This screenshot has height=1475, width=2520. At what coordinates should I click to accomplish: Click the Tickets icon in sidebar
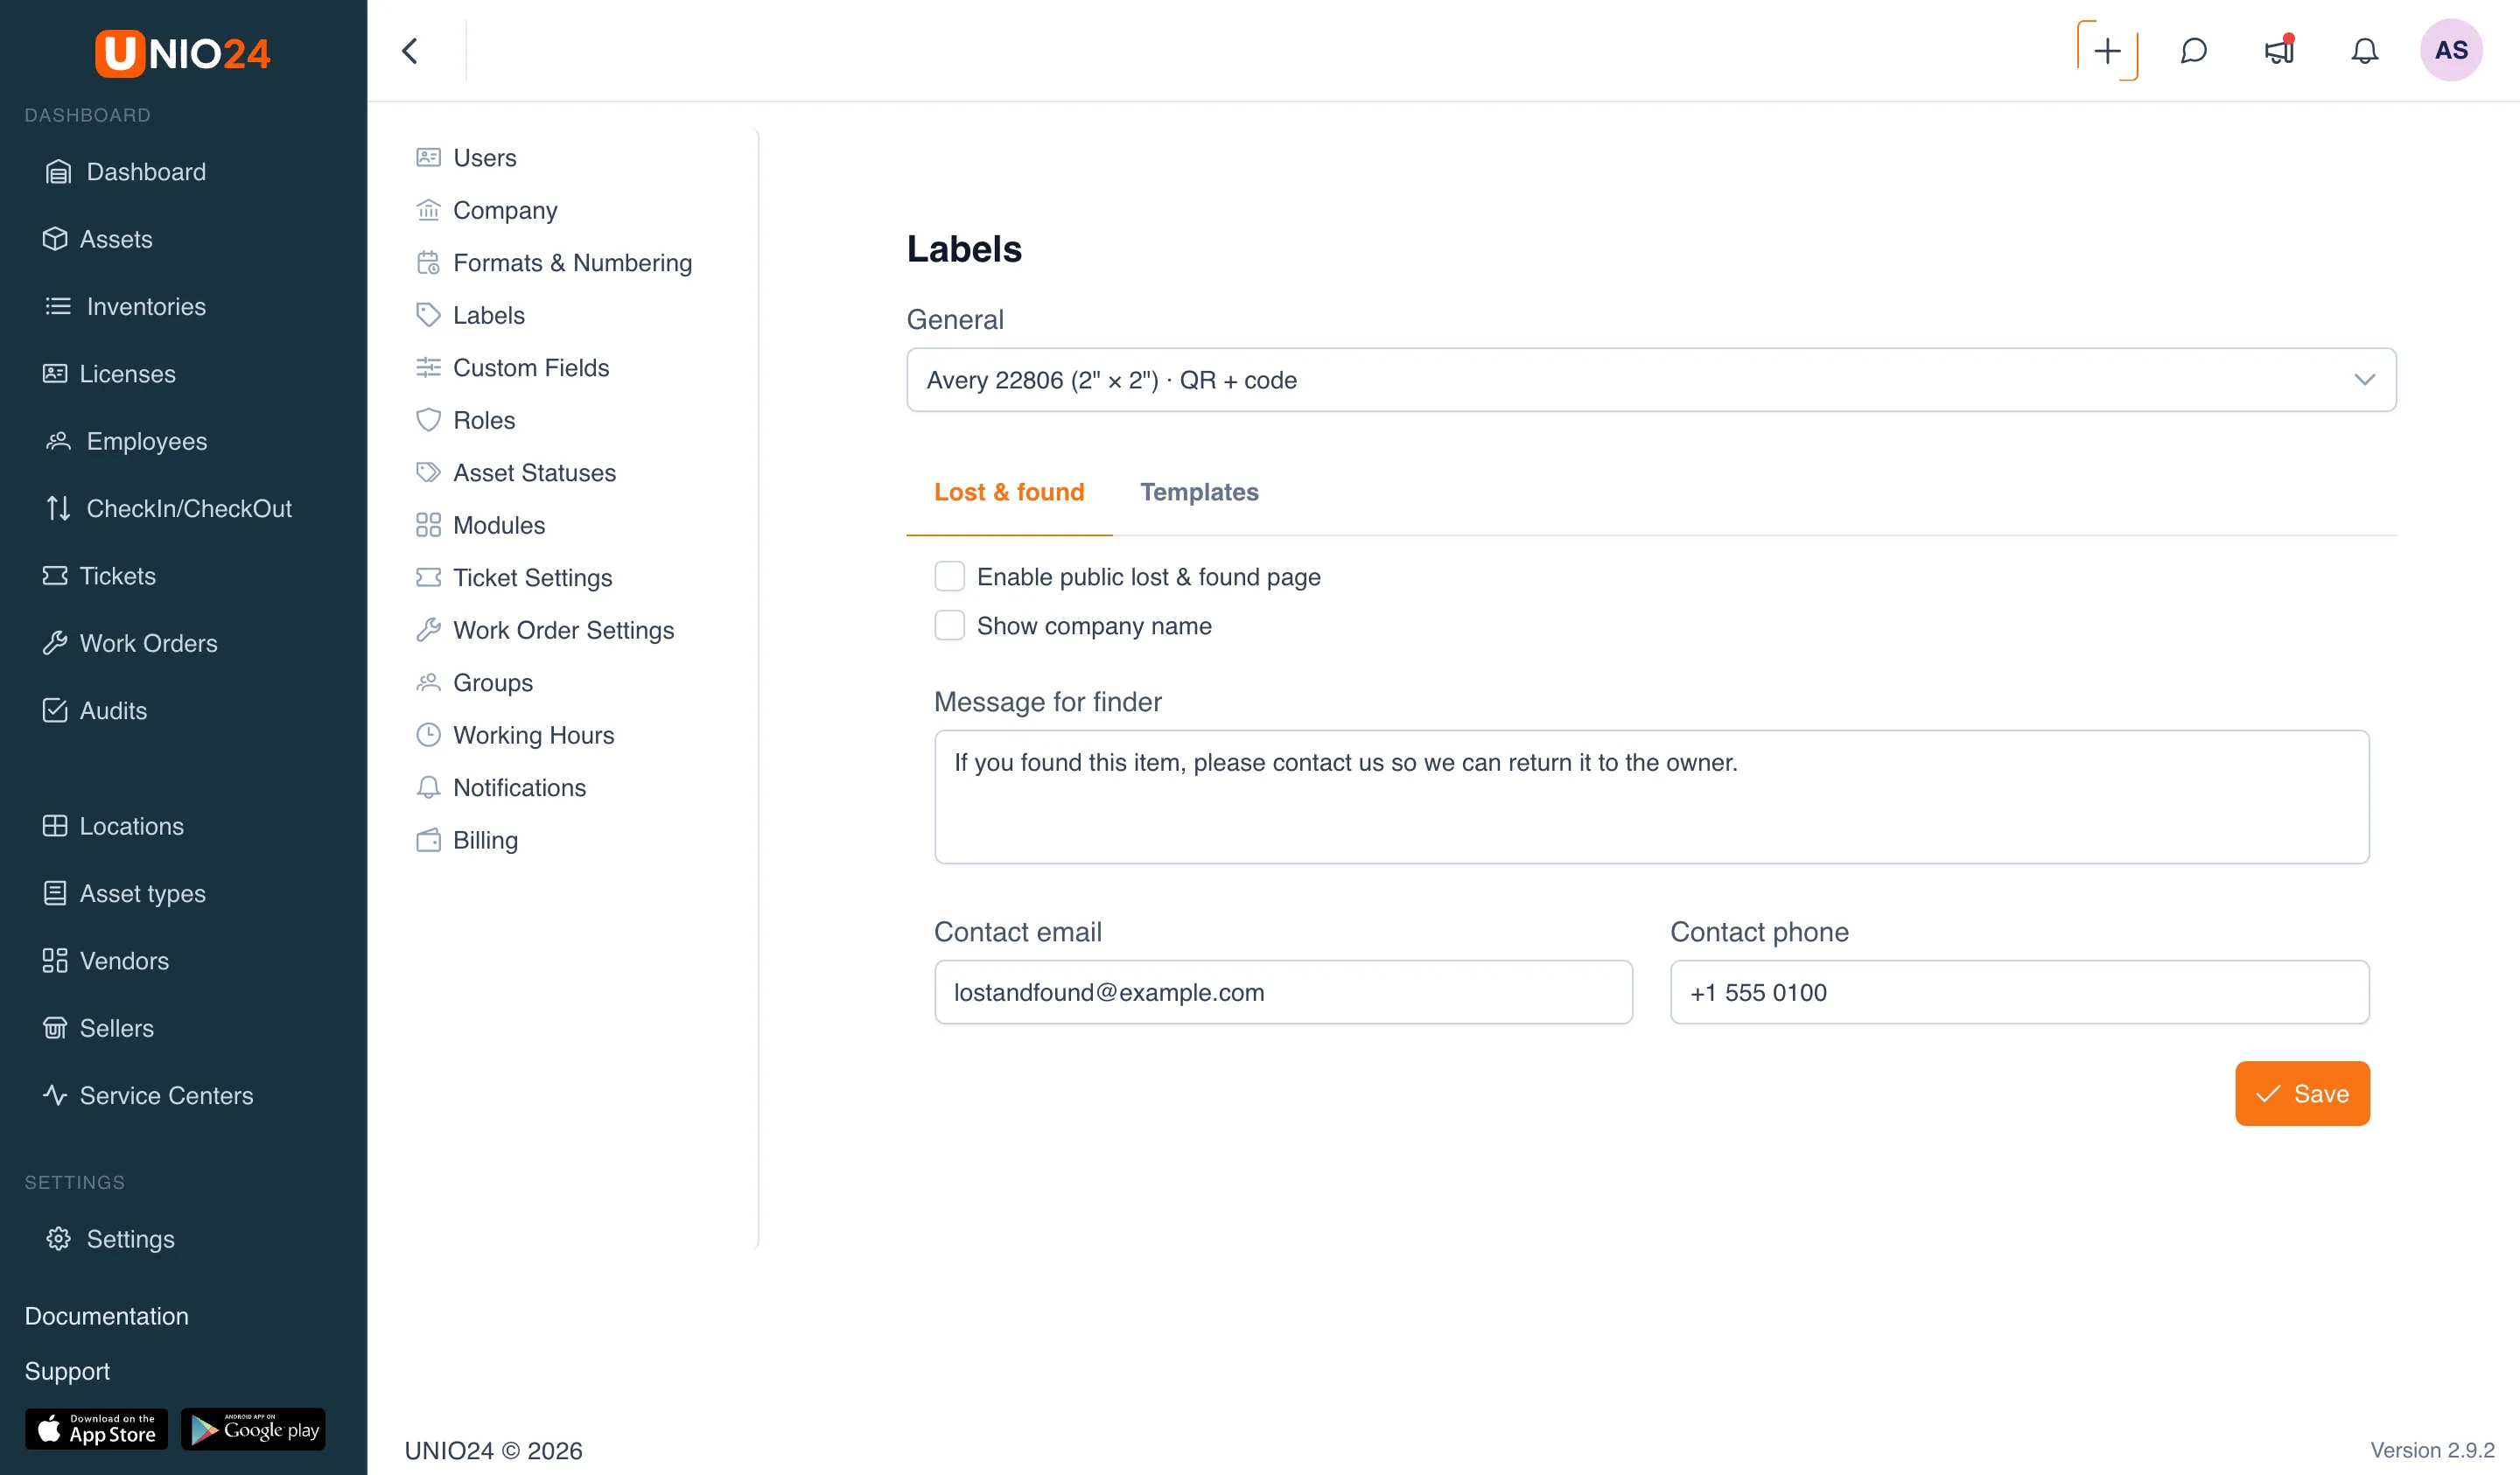(x=55, y=575)
